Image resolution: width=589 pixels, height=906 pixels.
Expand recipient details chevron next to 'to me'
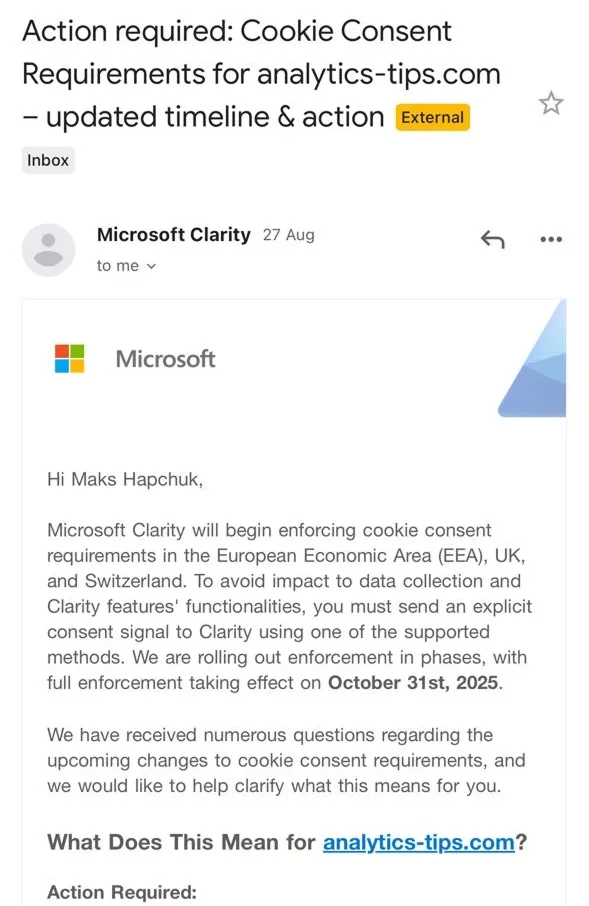[x=151, y=266]
